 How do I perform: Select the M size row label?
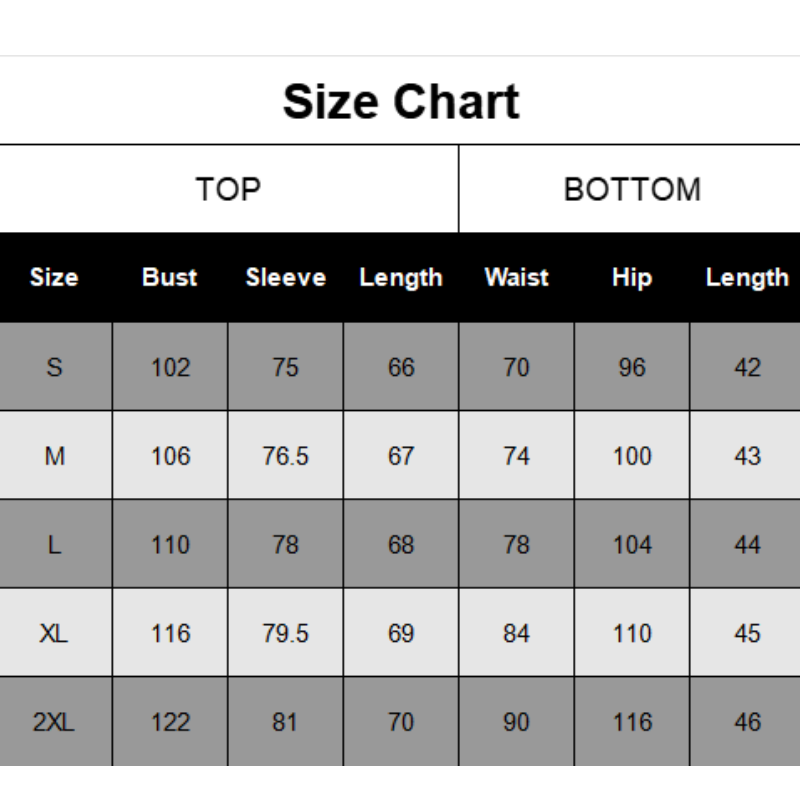click(54, 456)
